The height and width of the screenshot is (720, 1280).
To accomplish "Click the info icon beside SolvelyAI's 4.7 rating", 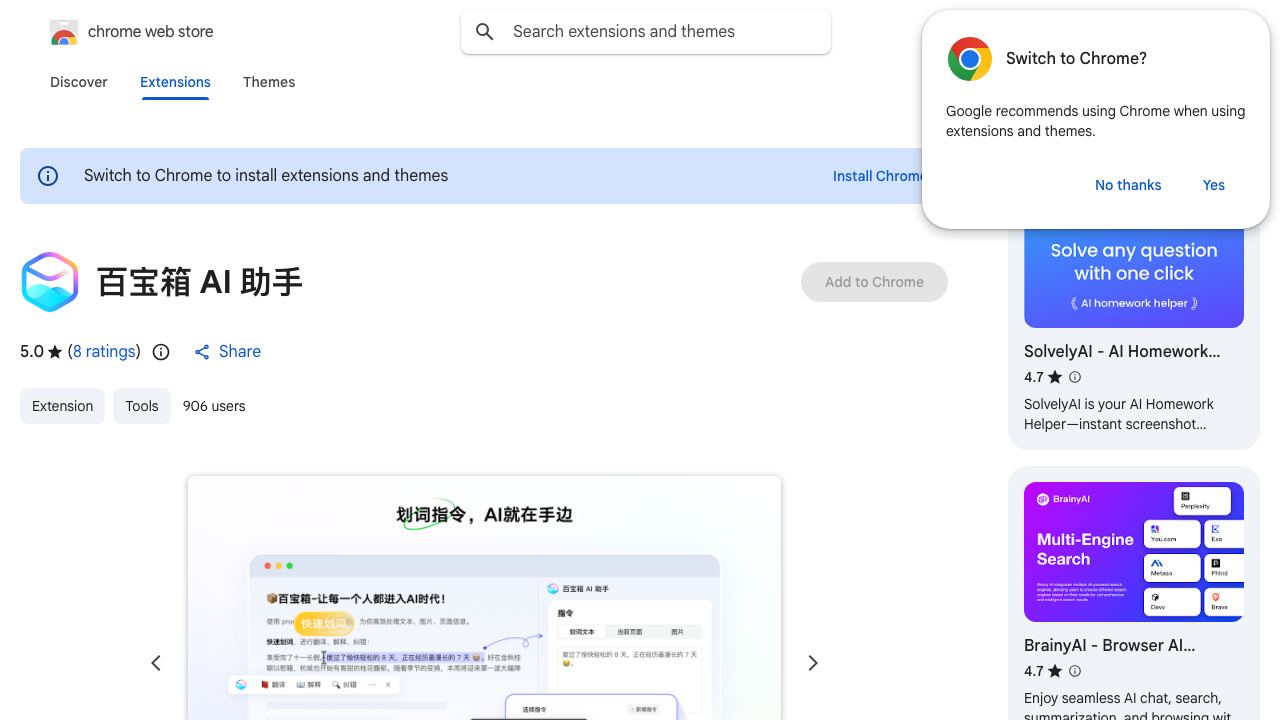I will [x=1075, y=377].
